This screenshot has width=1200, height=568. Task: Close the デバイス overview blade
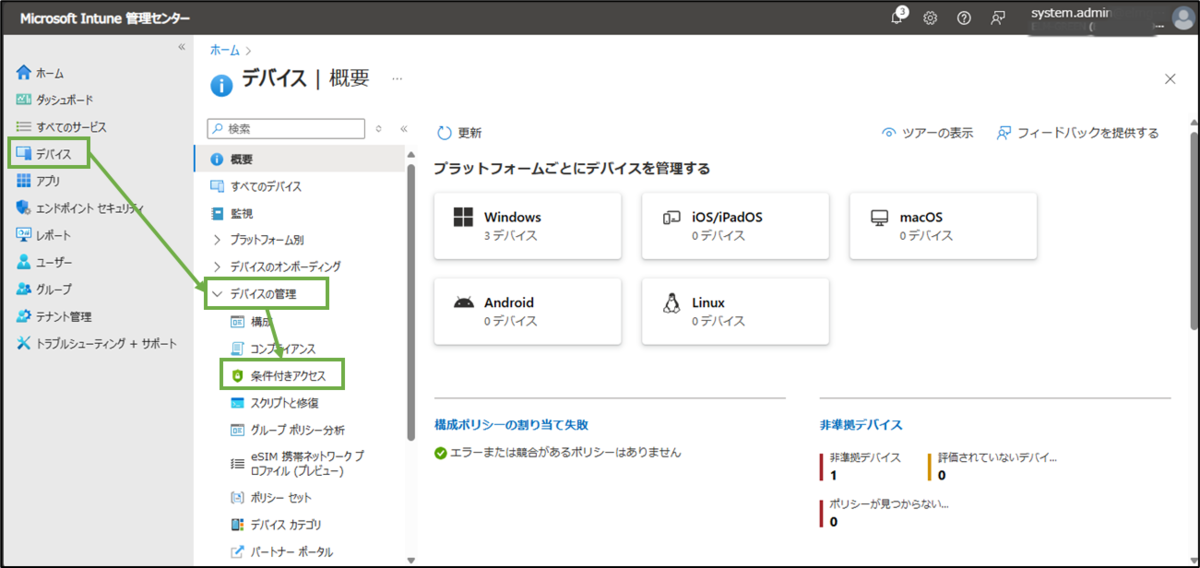tap(1170, 78)
